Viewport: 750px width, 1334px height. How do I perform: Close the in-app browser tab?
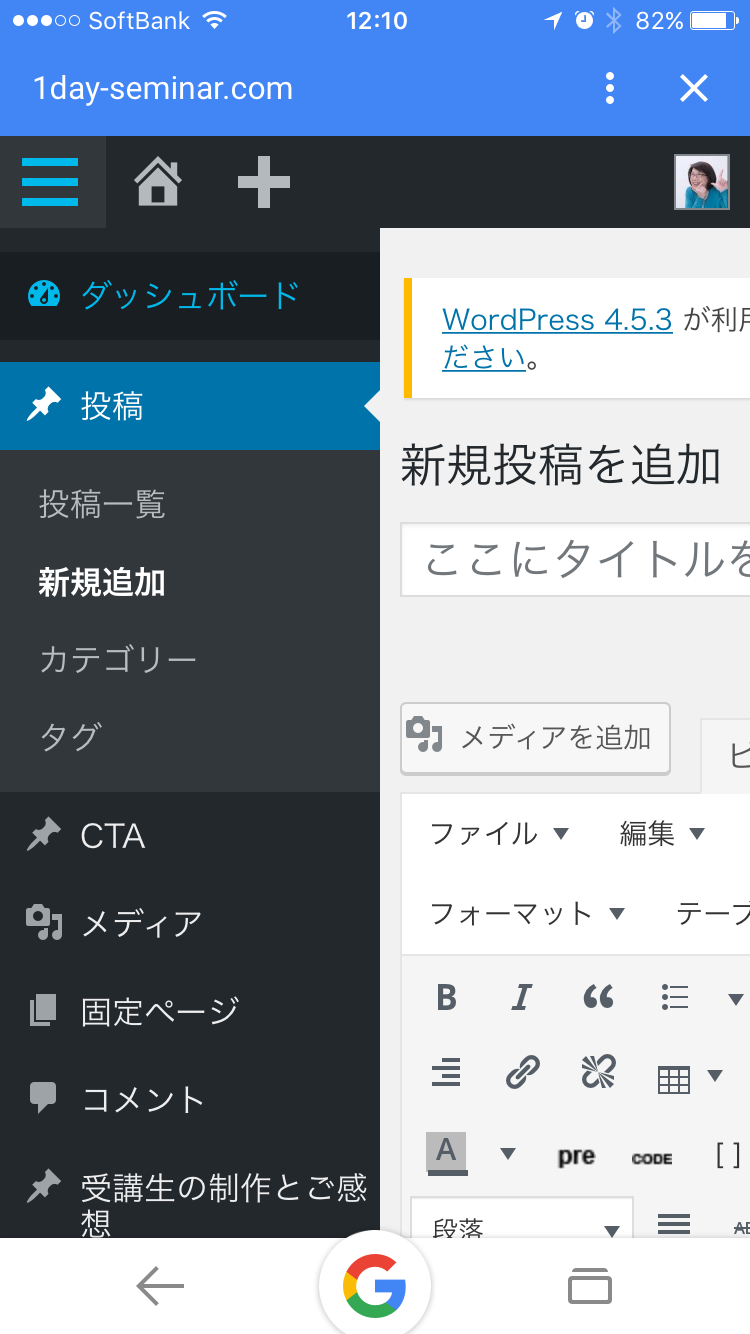[x=694, y=88]
